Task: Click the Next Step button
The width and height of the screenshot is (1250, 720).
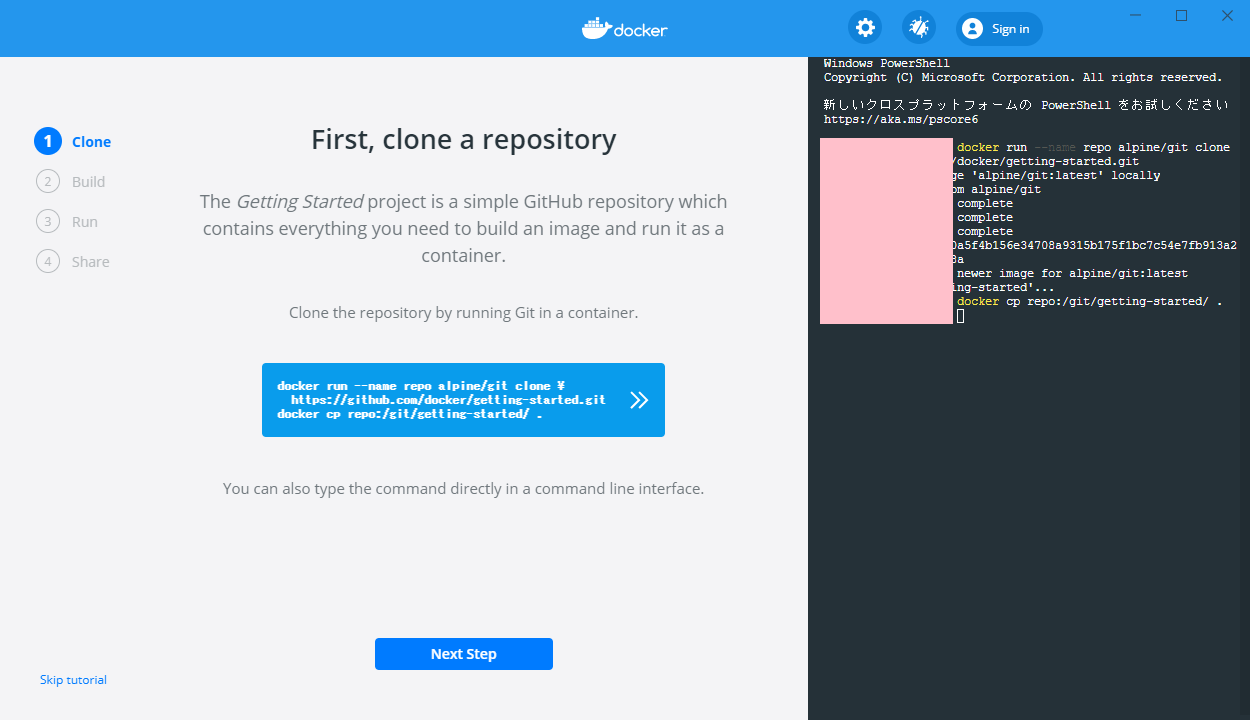Action: [x=464, y=654]
